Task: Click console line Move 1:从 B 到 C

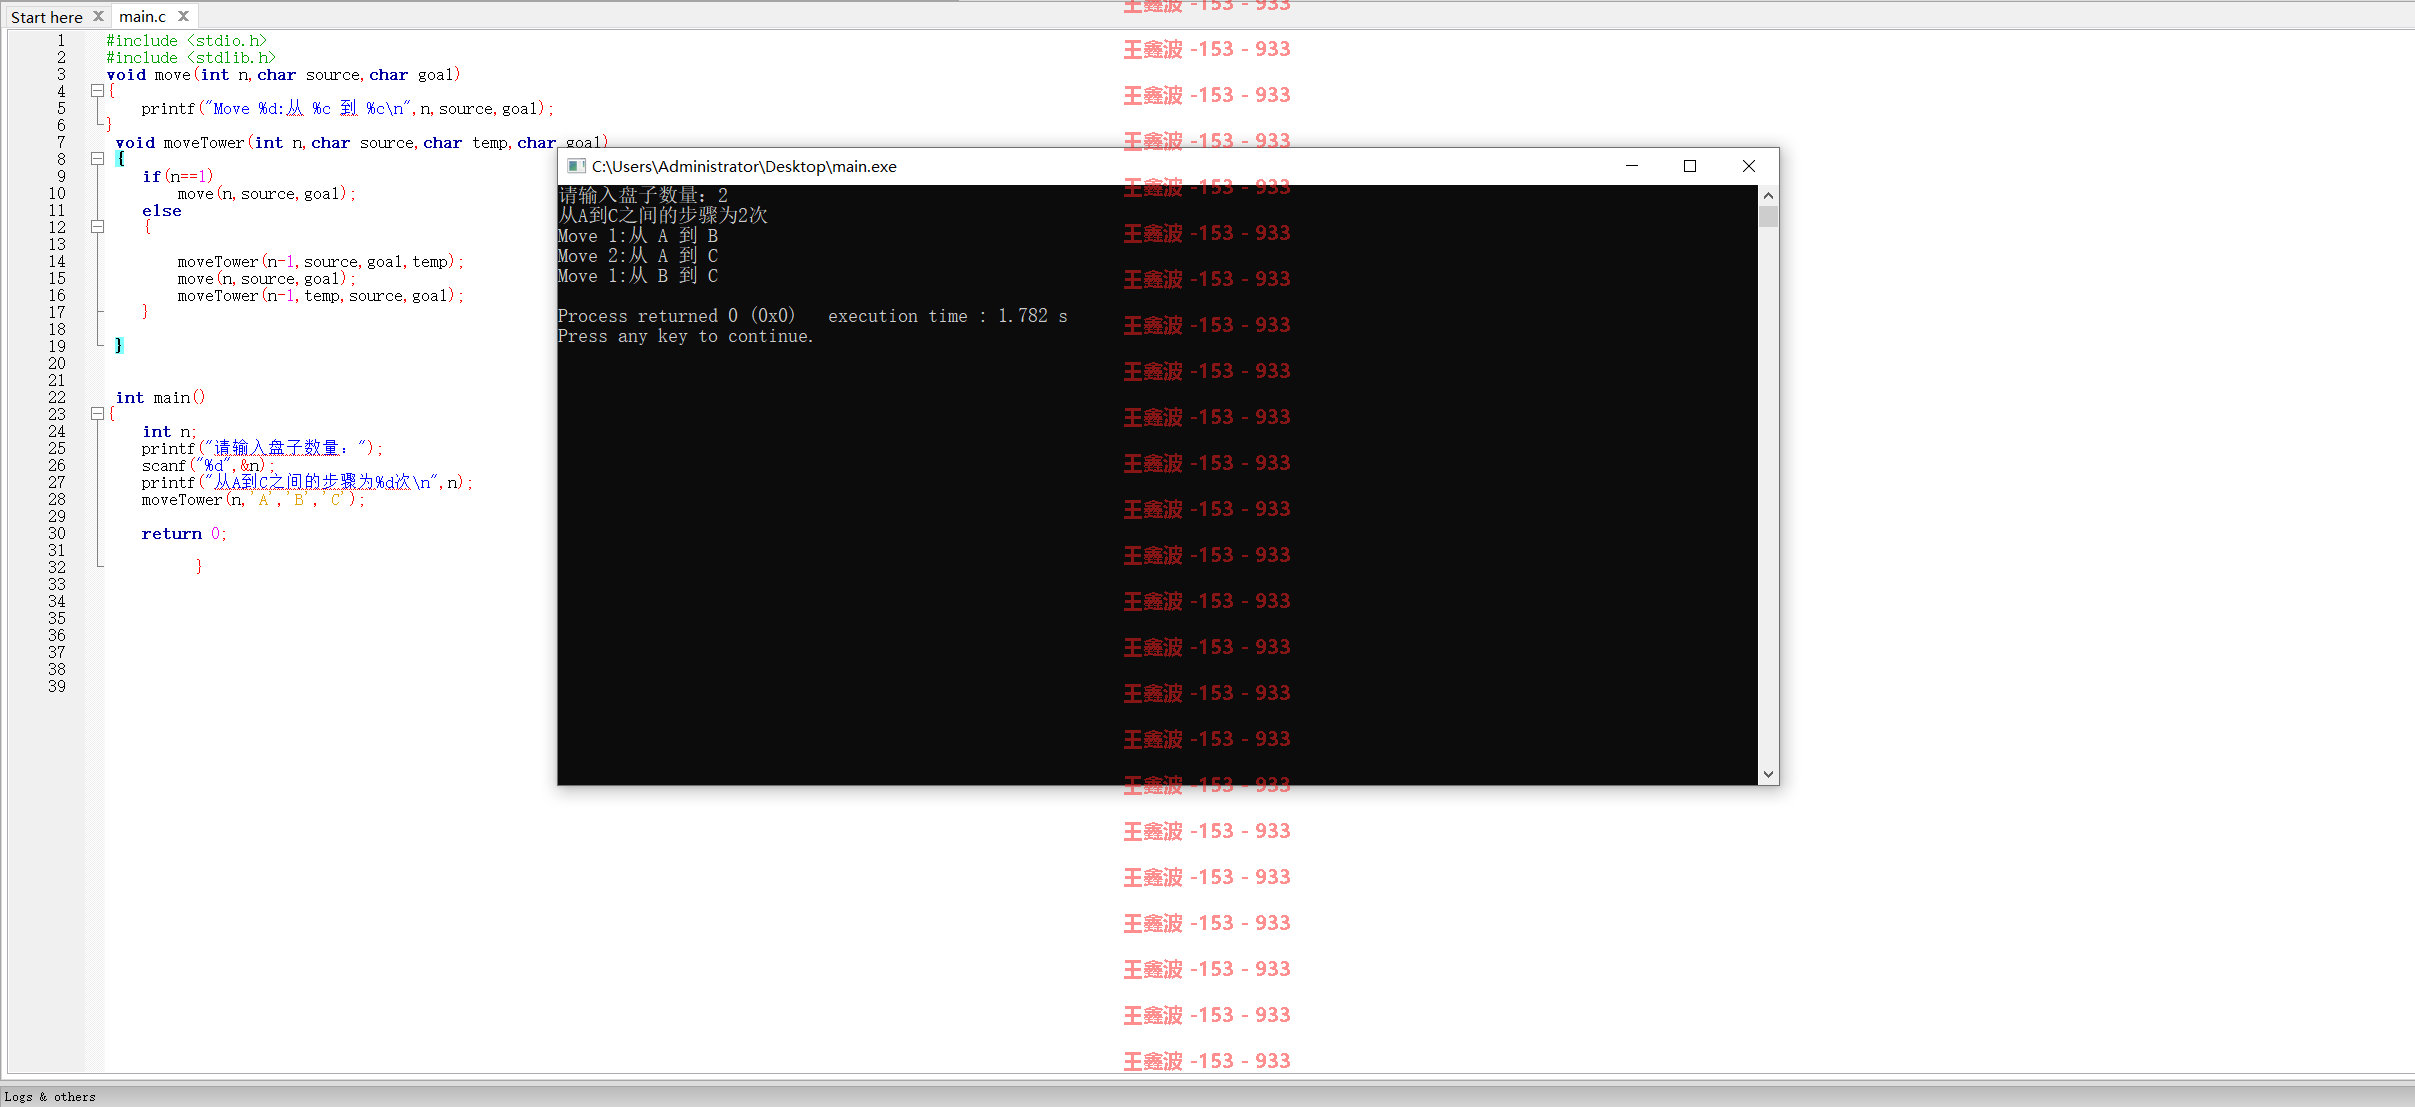Action: coord(638,277)
